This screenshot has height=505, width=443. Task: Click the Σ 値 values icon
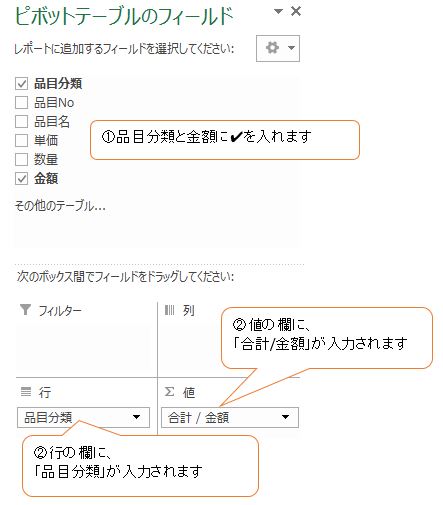coord(169,391)
